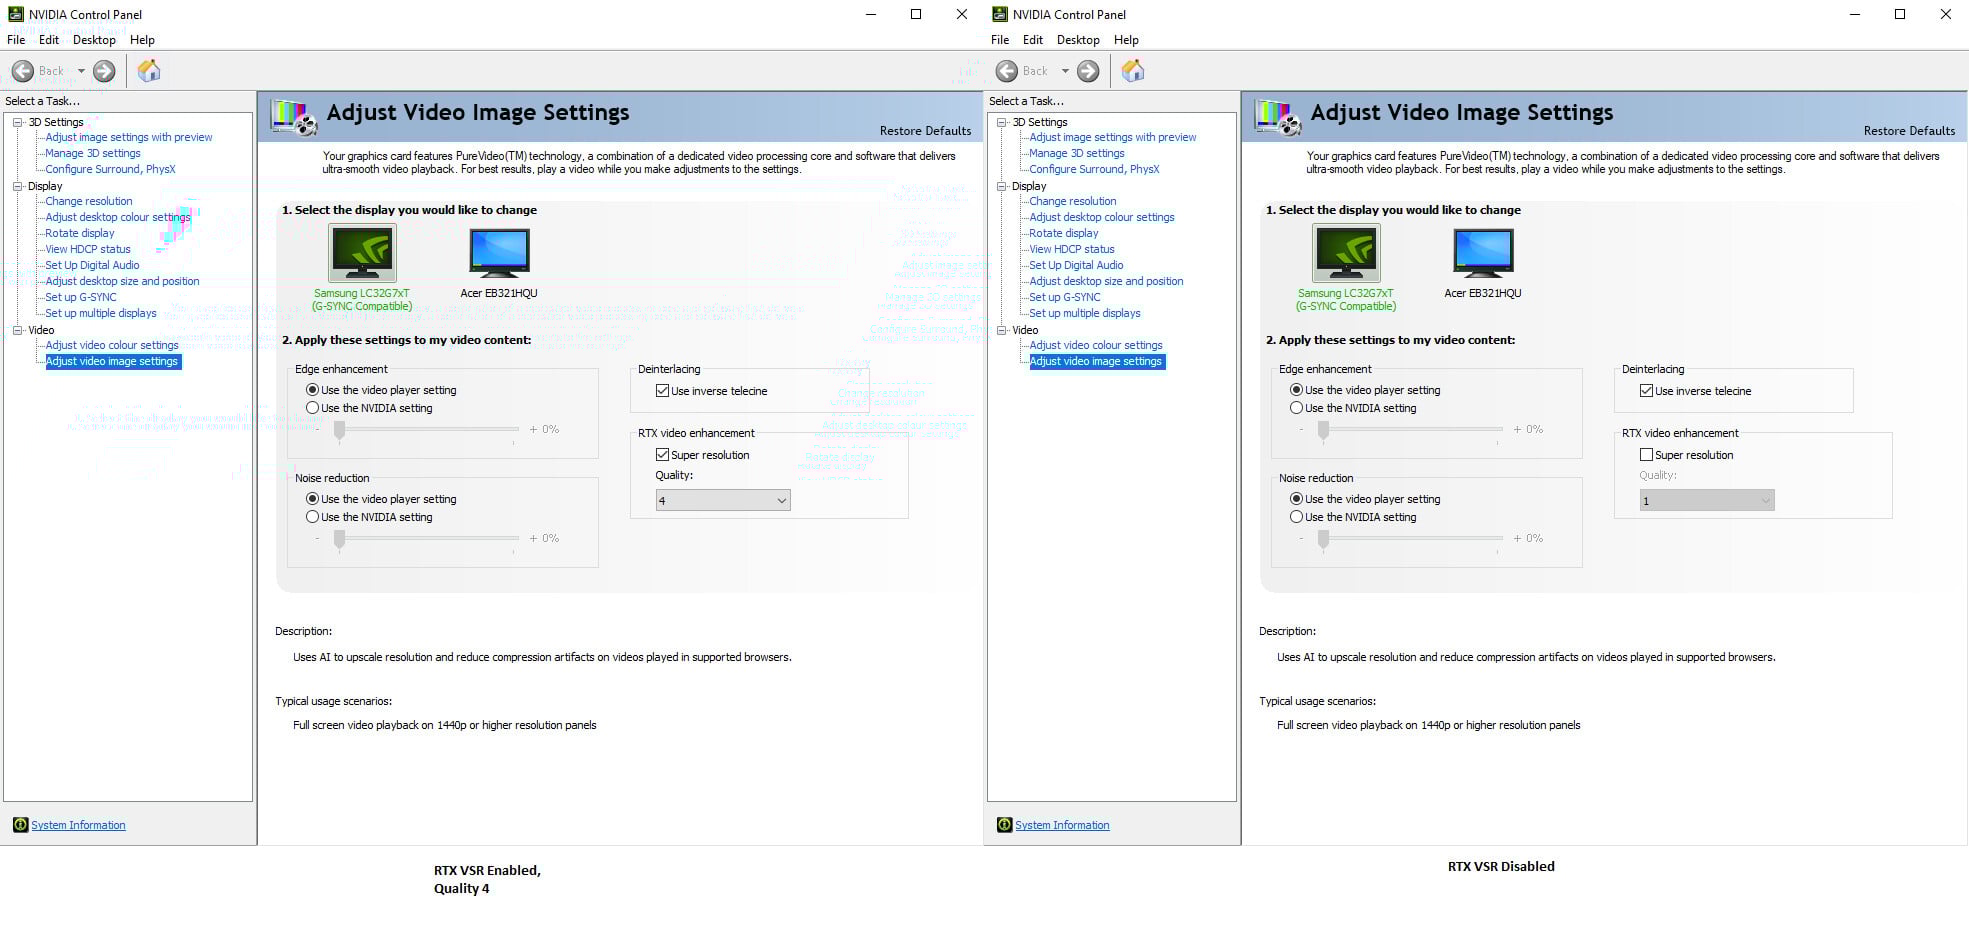Image resolution: width=1969 pixels, height=948 pixels.
Task: Select Adjust video colour settings in the task tree
Action: tap(111, 345)
